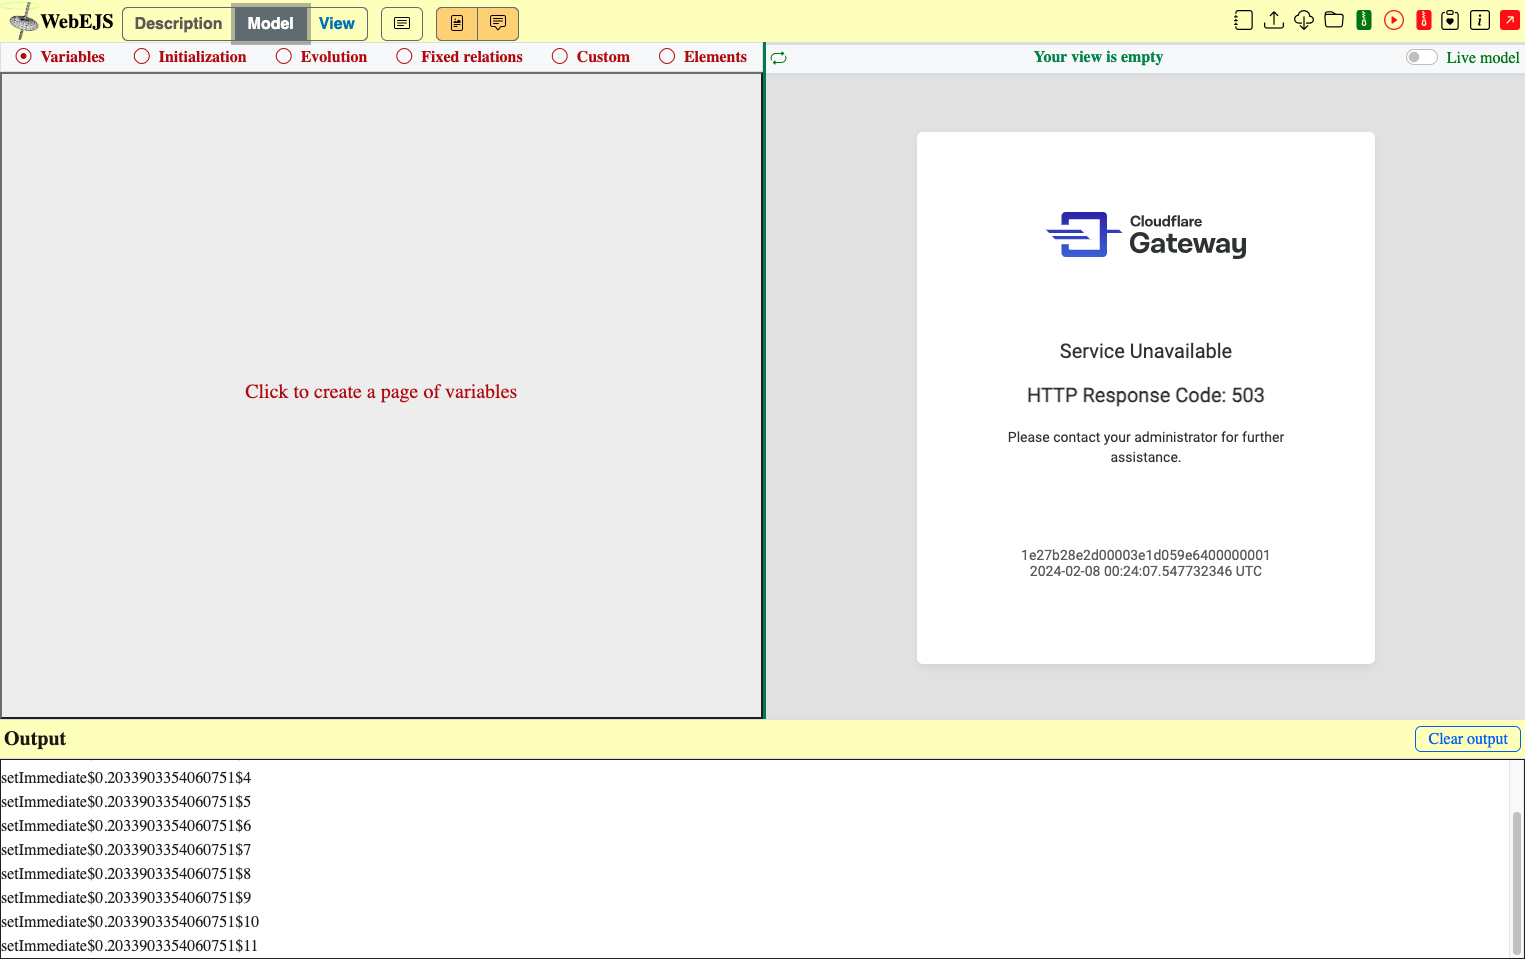This screenshot has height=959, width=1525.
Task: Click the cloud download icon
Action: [x=1304, y=20]
